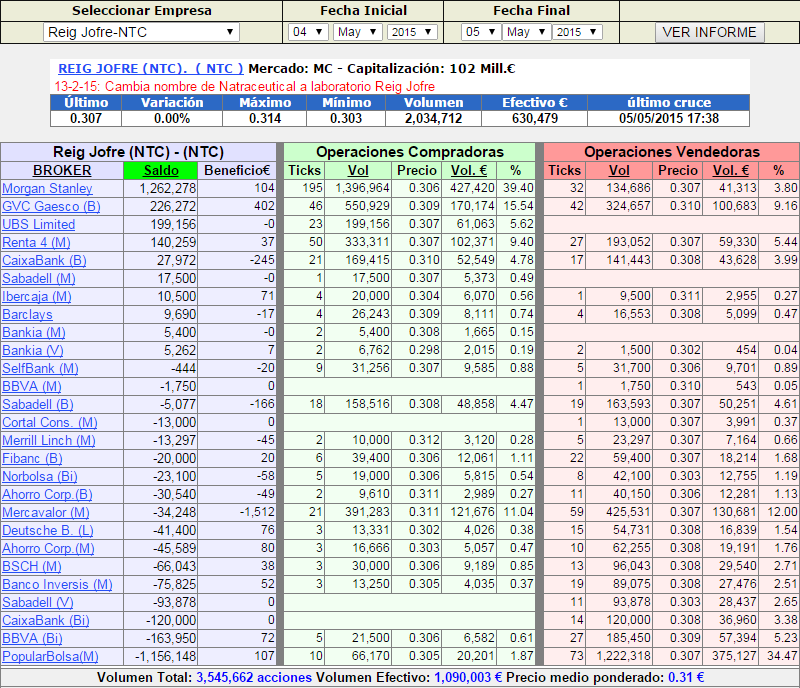Select the último cruce value 05/05/2015 17:38

coord(669,118)
